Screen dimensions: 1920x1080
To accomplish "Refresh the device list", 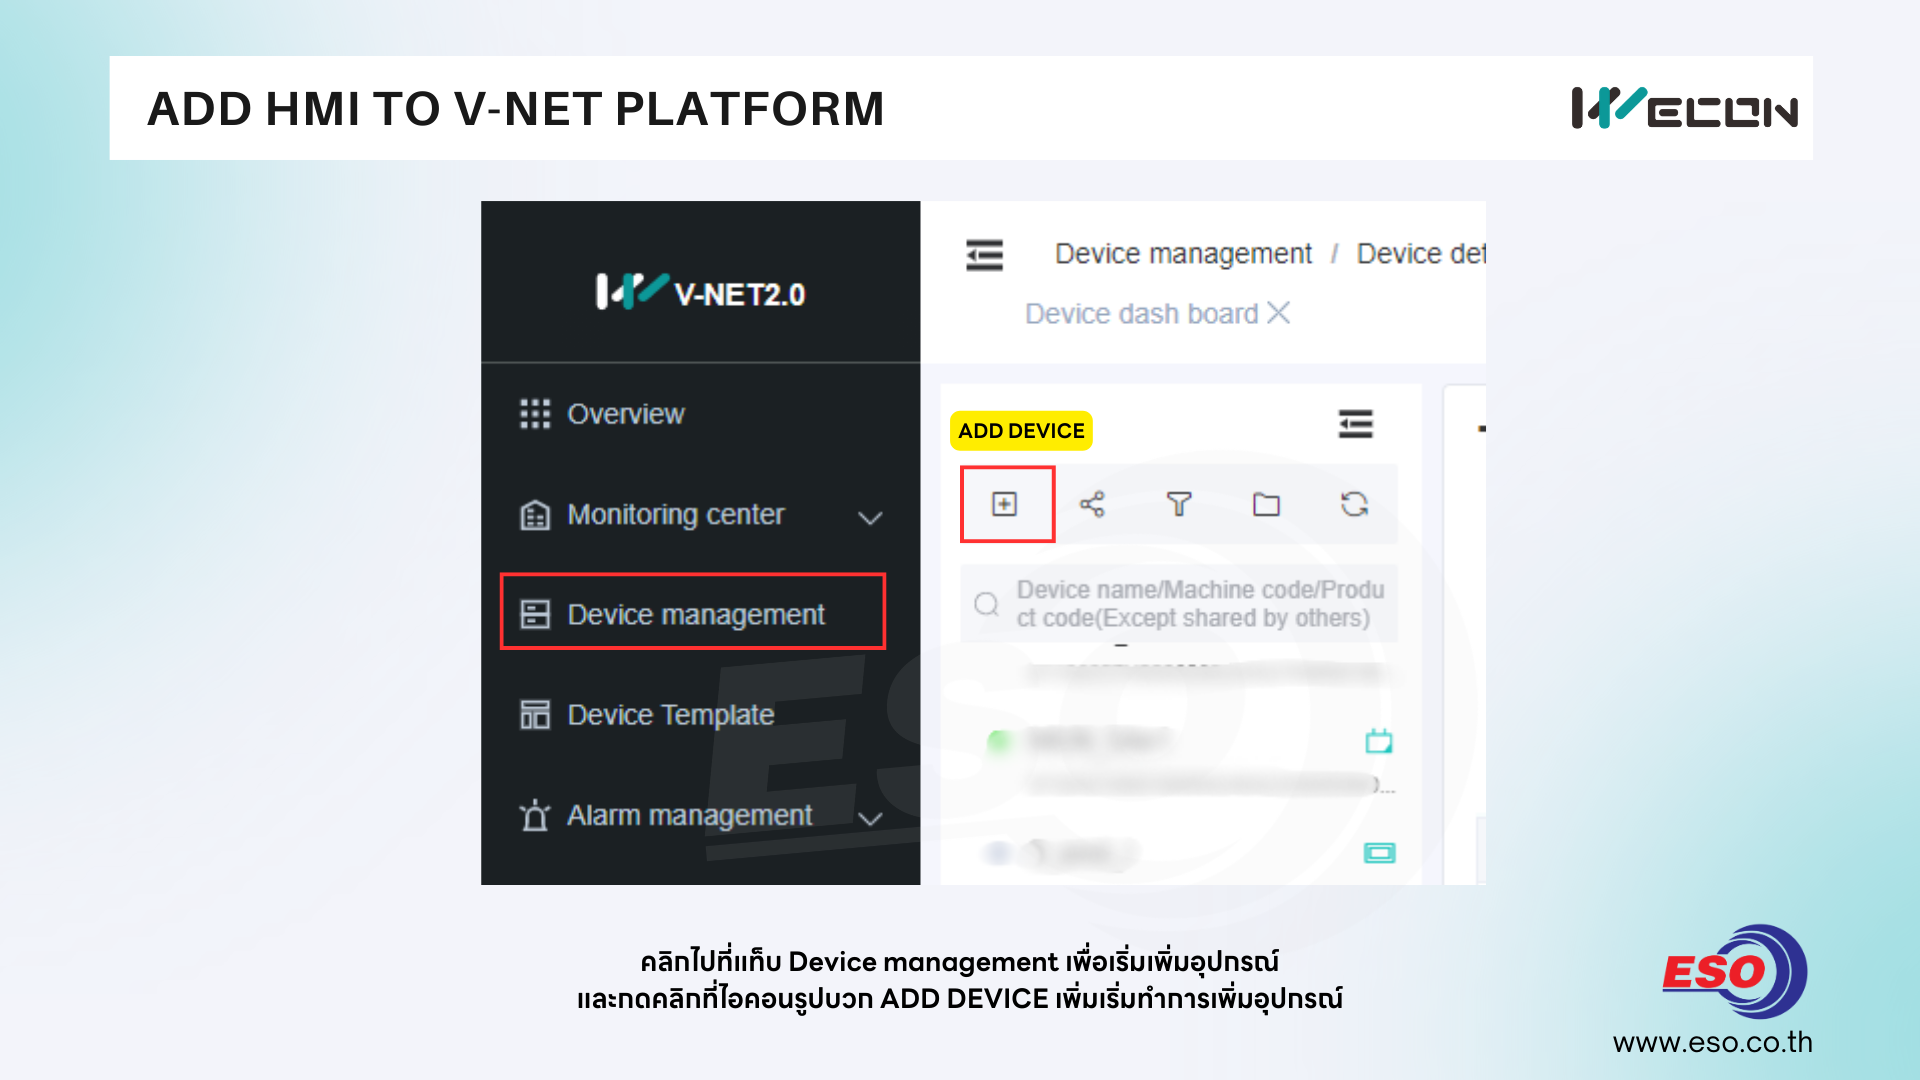I will click(x=1354, y=504).
